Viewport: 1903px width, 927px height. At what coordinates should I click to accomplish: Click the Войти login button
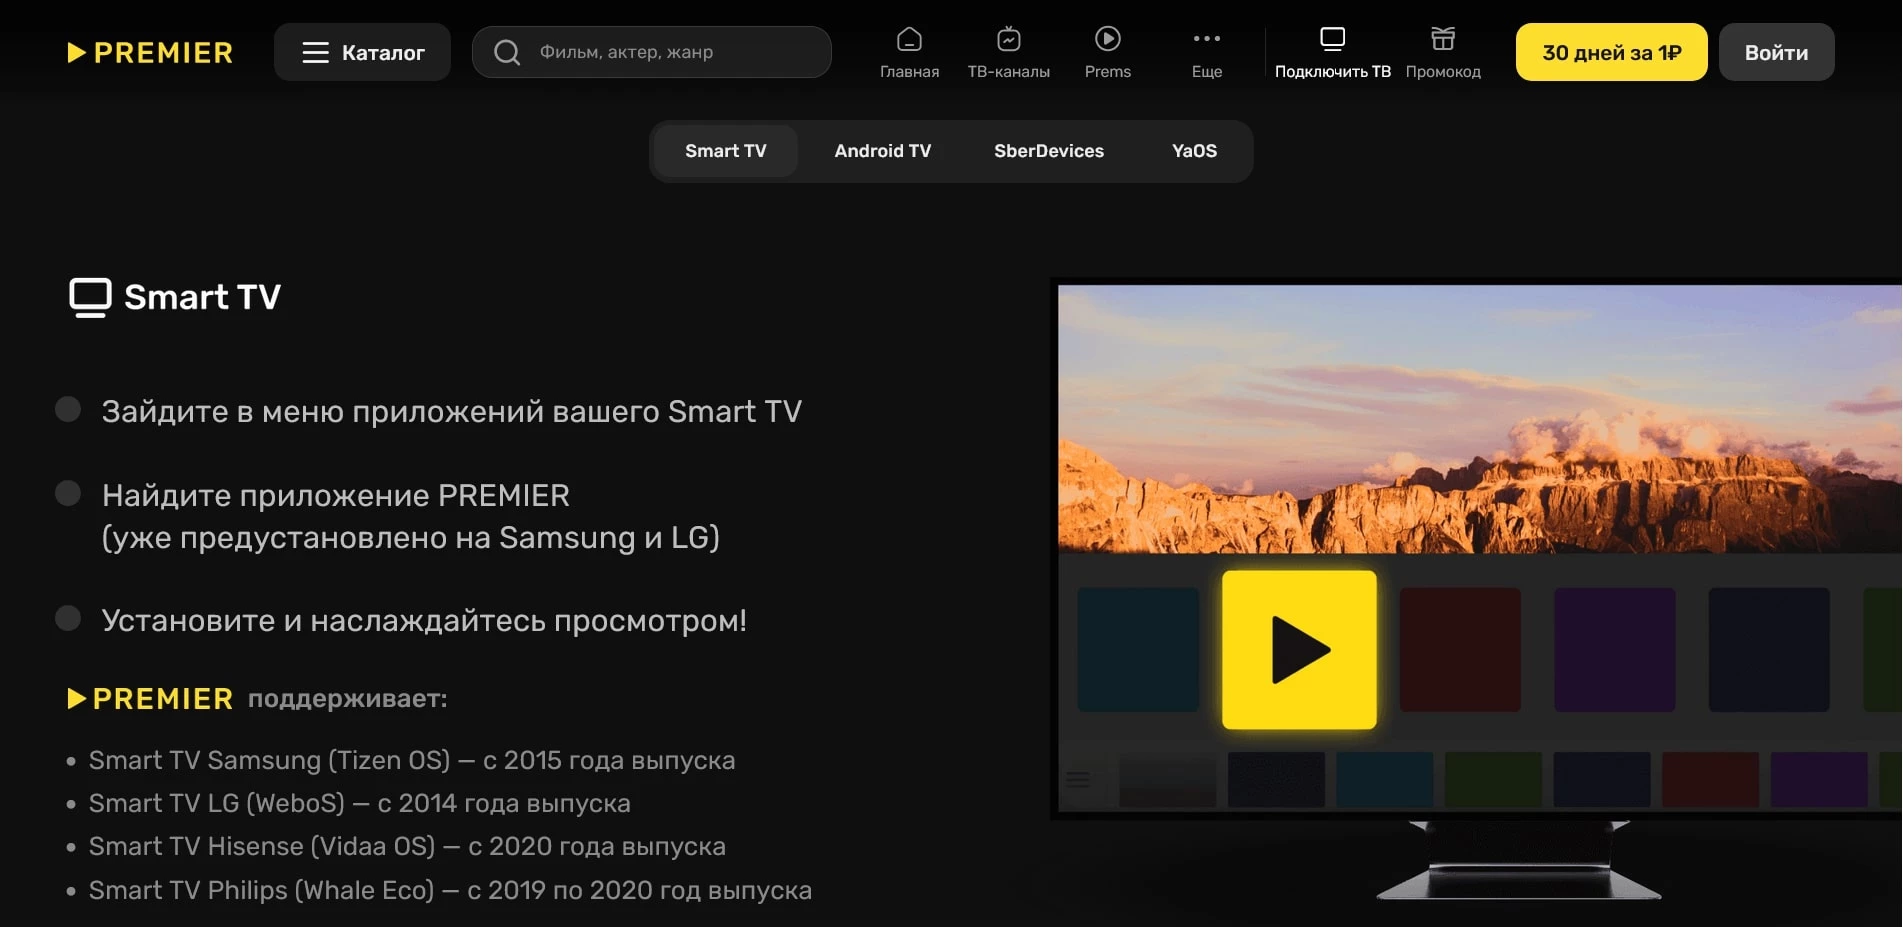(1776, 52)
